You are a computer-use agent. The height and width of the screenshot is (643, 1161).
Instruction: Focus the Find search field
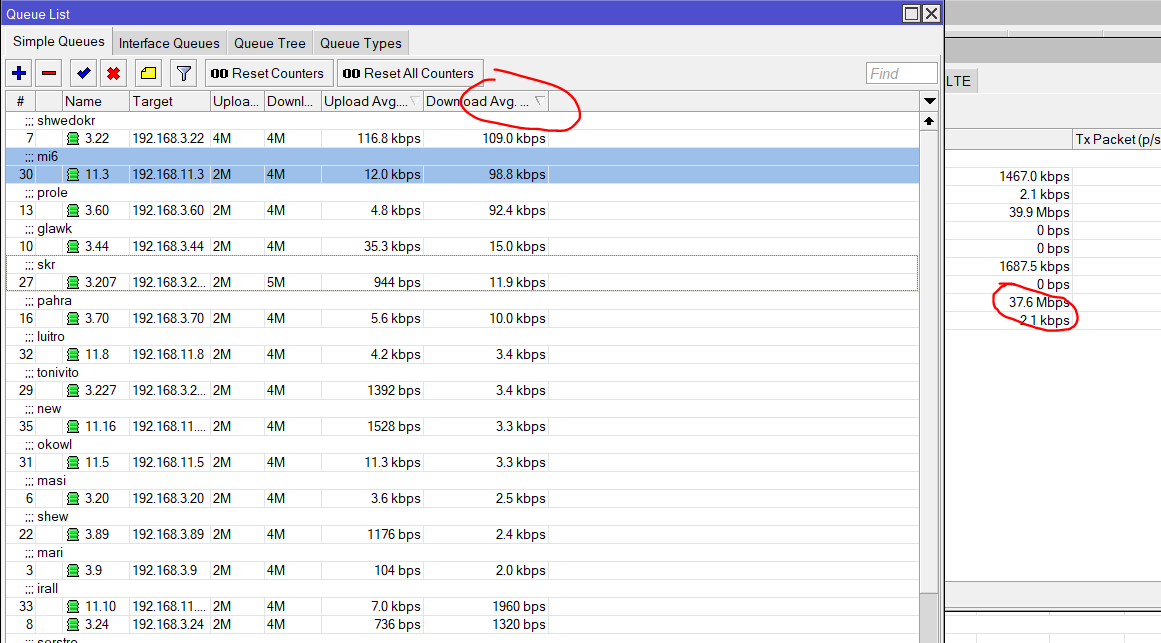[902, 73]
